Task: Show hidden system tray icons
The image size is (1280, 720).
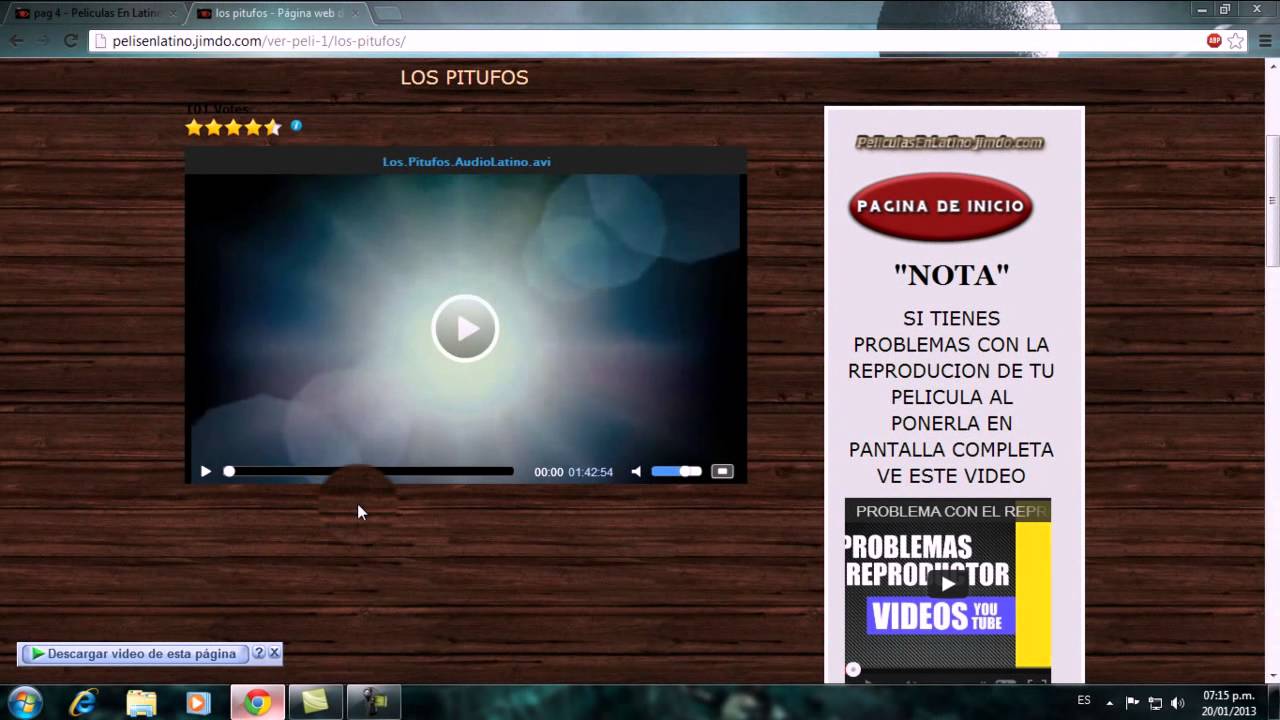Action: pos(1110,702)
